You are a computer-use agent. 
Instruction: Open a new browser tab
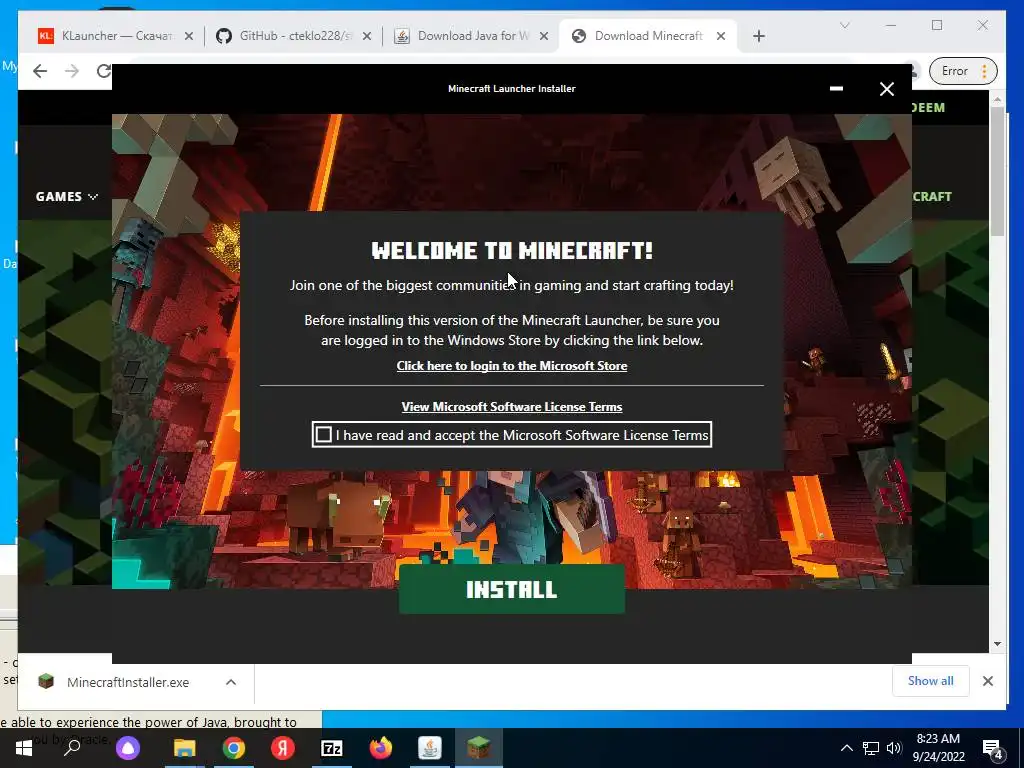(x=758, y=36)
